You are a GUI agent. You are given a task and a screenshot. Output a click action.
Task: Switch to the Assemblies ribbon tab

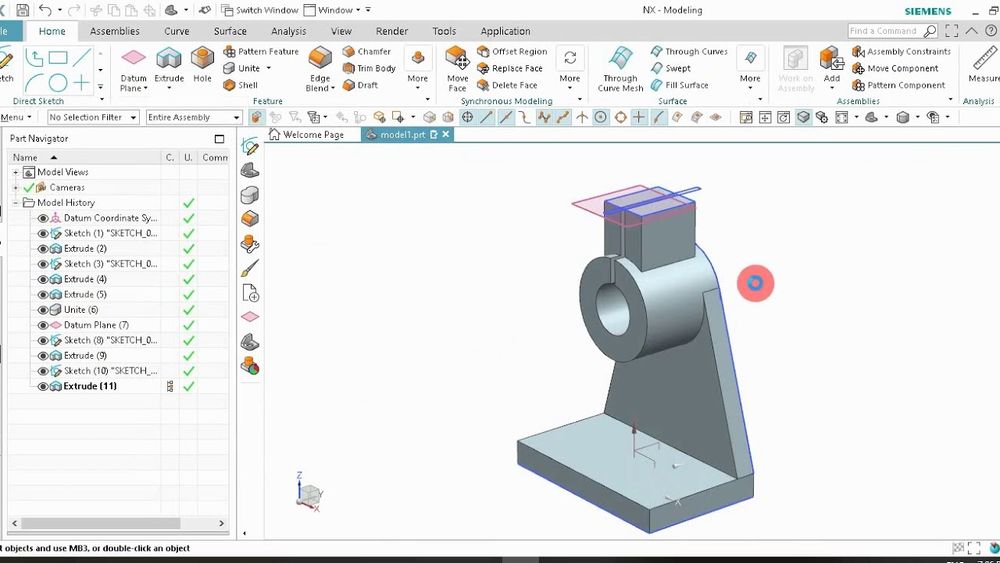(x=115, y=31)
